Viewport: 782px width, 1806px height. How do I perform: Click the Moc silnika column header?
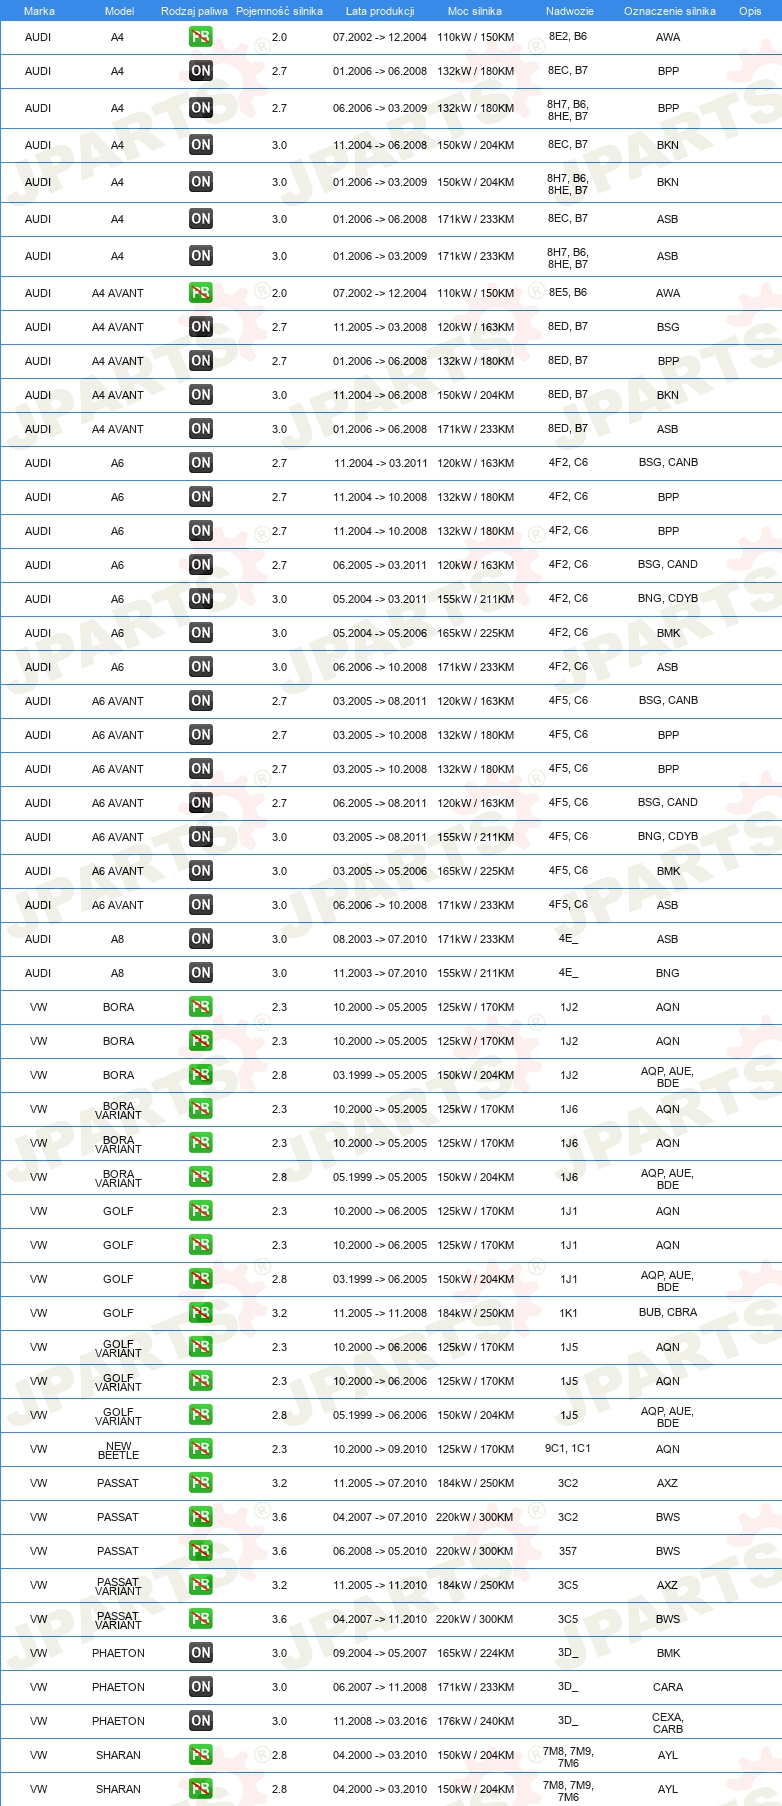pyautogui.click(x=475, y=11)
